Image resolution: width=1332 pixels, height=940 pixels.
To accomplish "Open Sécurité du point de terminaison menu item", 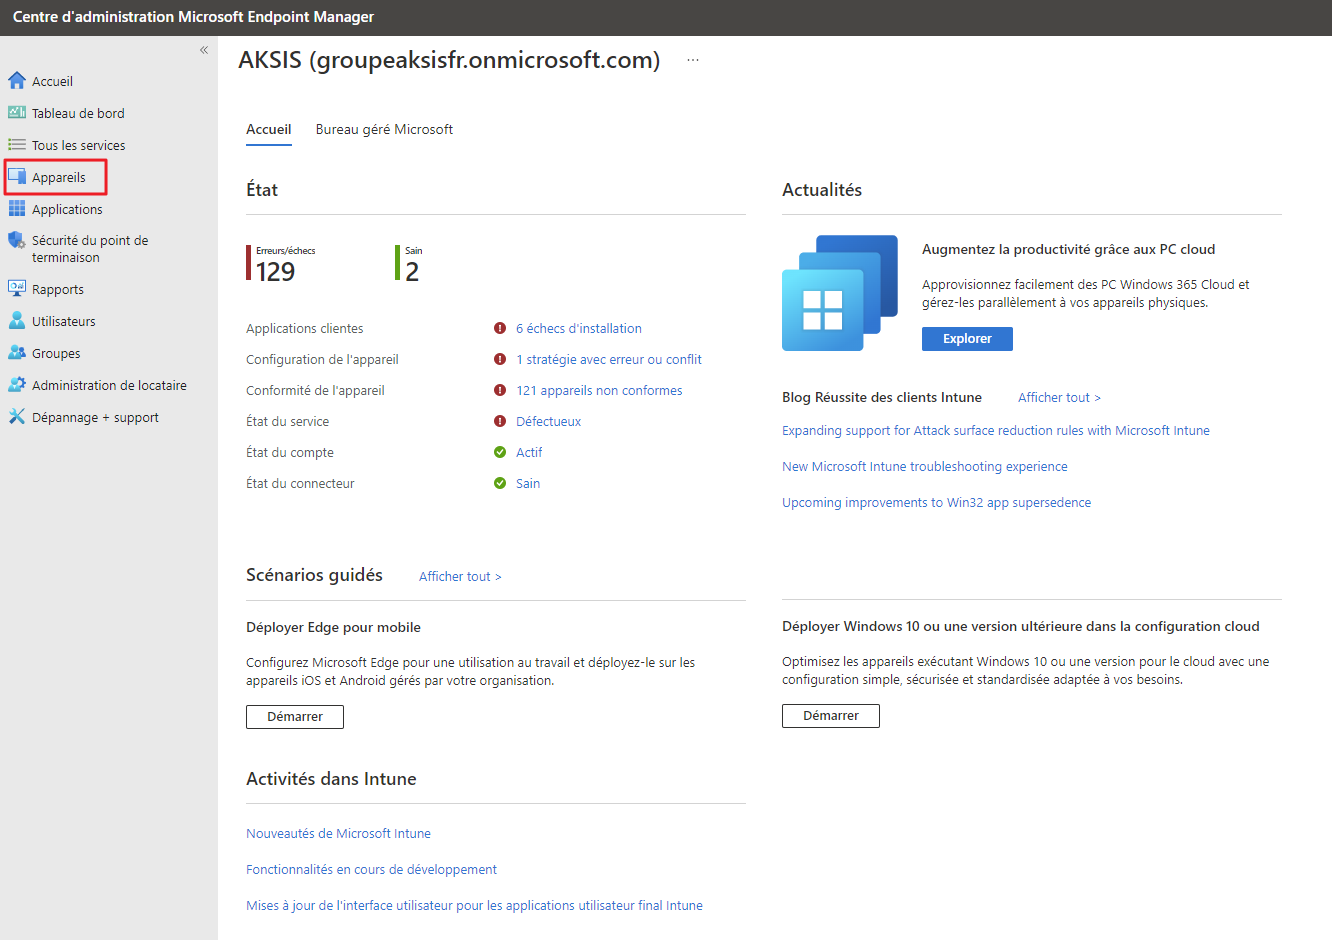I will tap(90, 249).
